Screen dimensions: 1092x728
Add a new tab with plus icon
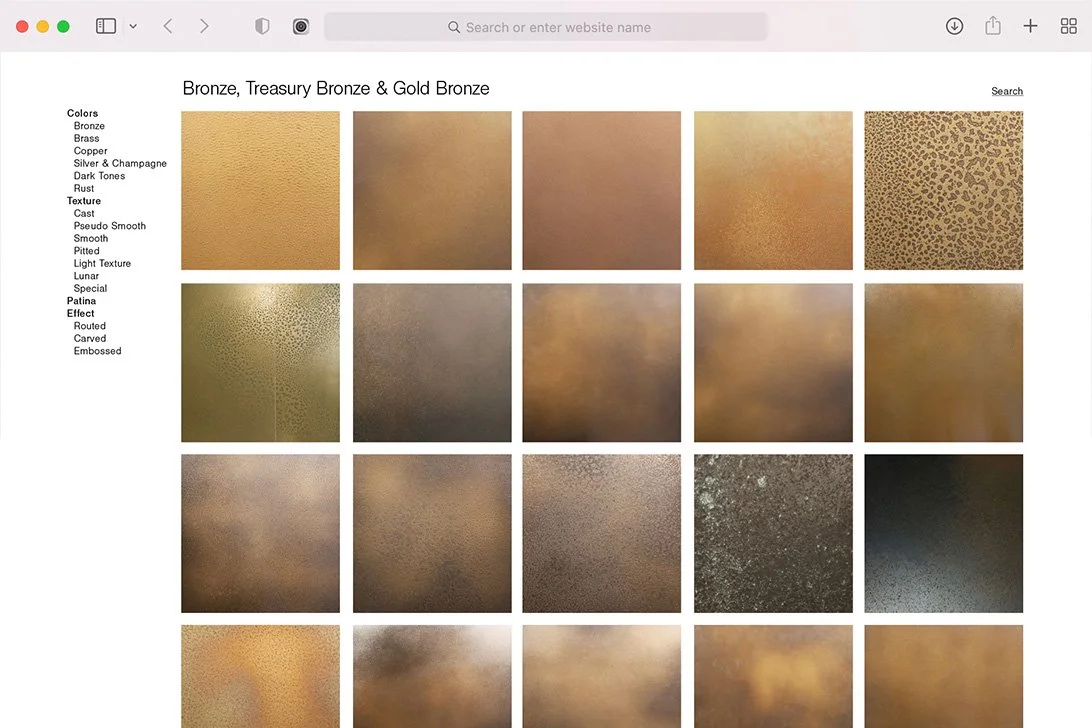[1030, 26]
